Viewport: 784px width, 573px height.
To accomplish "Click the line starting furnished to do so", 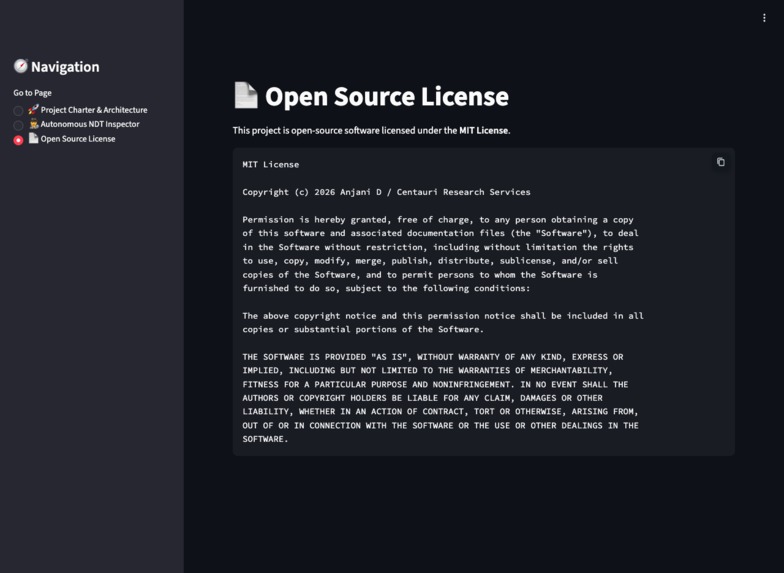I will click(386, 288).
